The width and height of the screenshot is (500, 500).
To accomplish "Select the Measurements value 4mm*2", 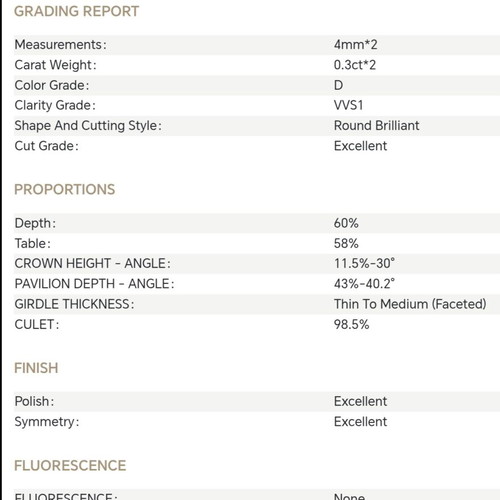I will 355,45.
